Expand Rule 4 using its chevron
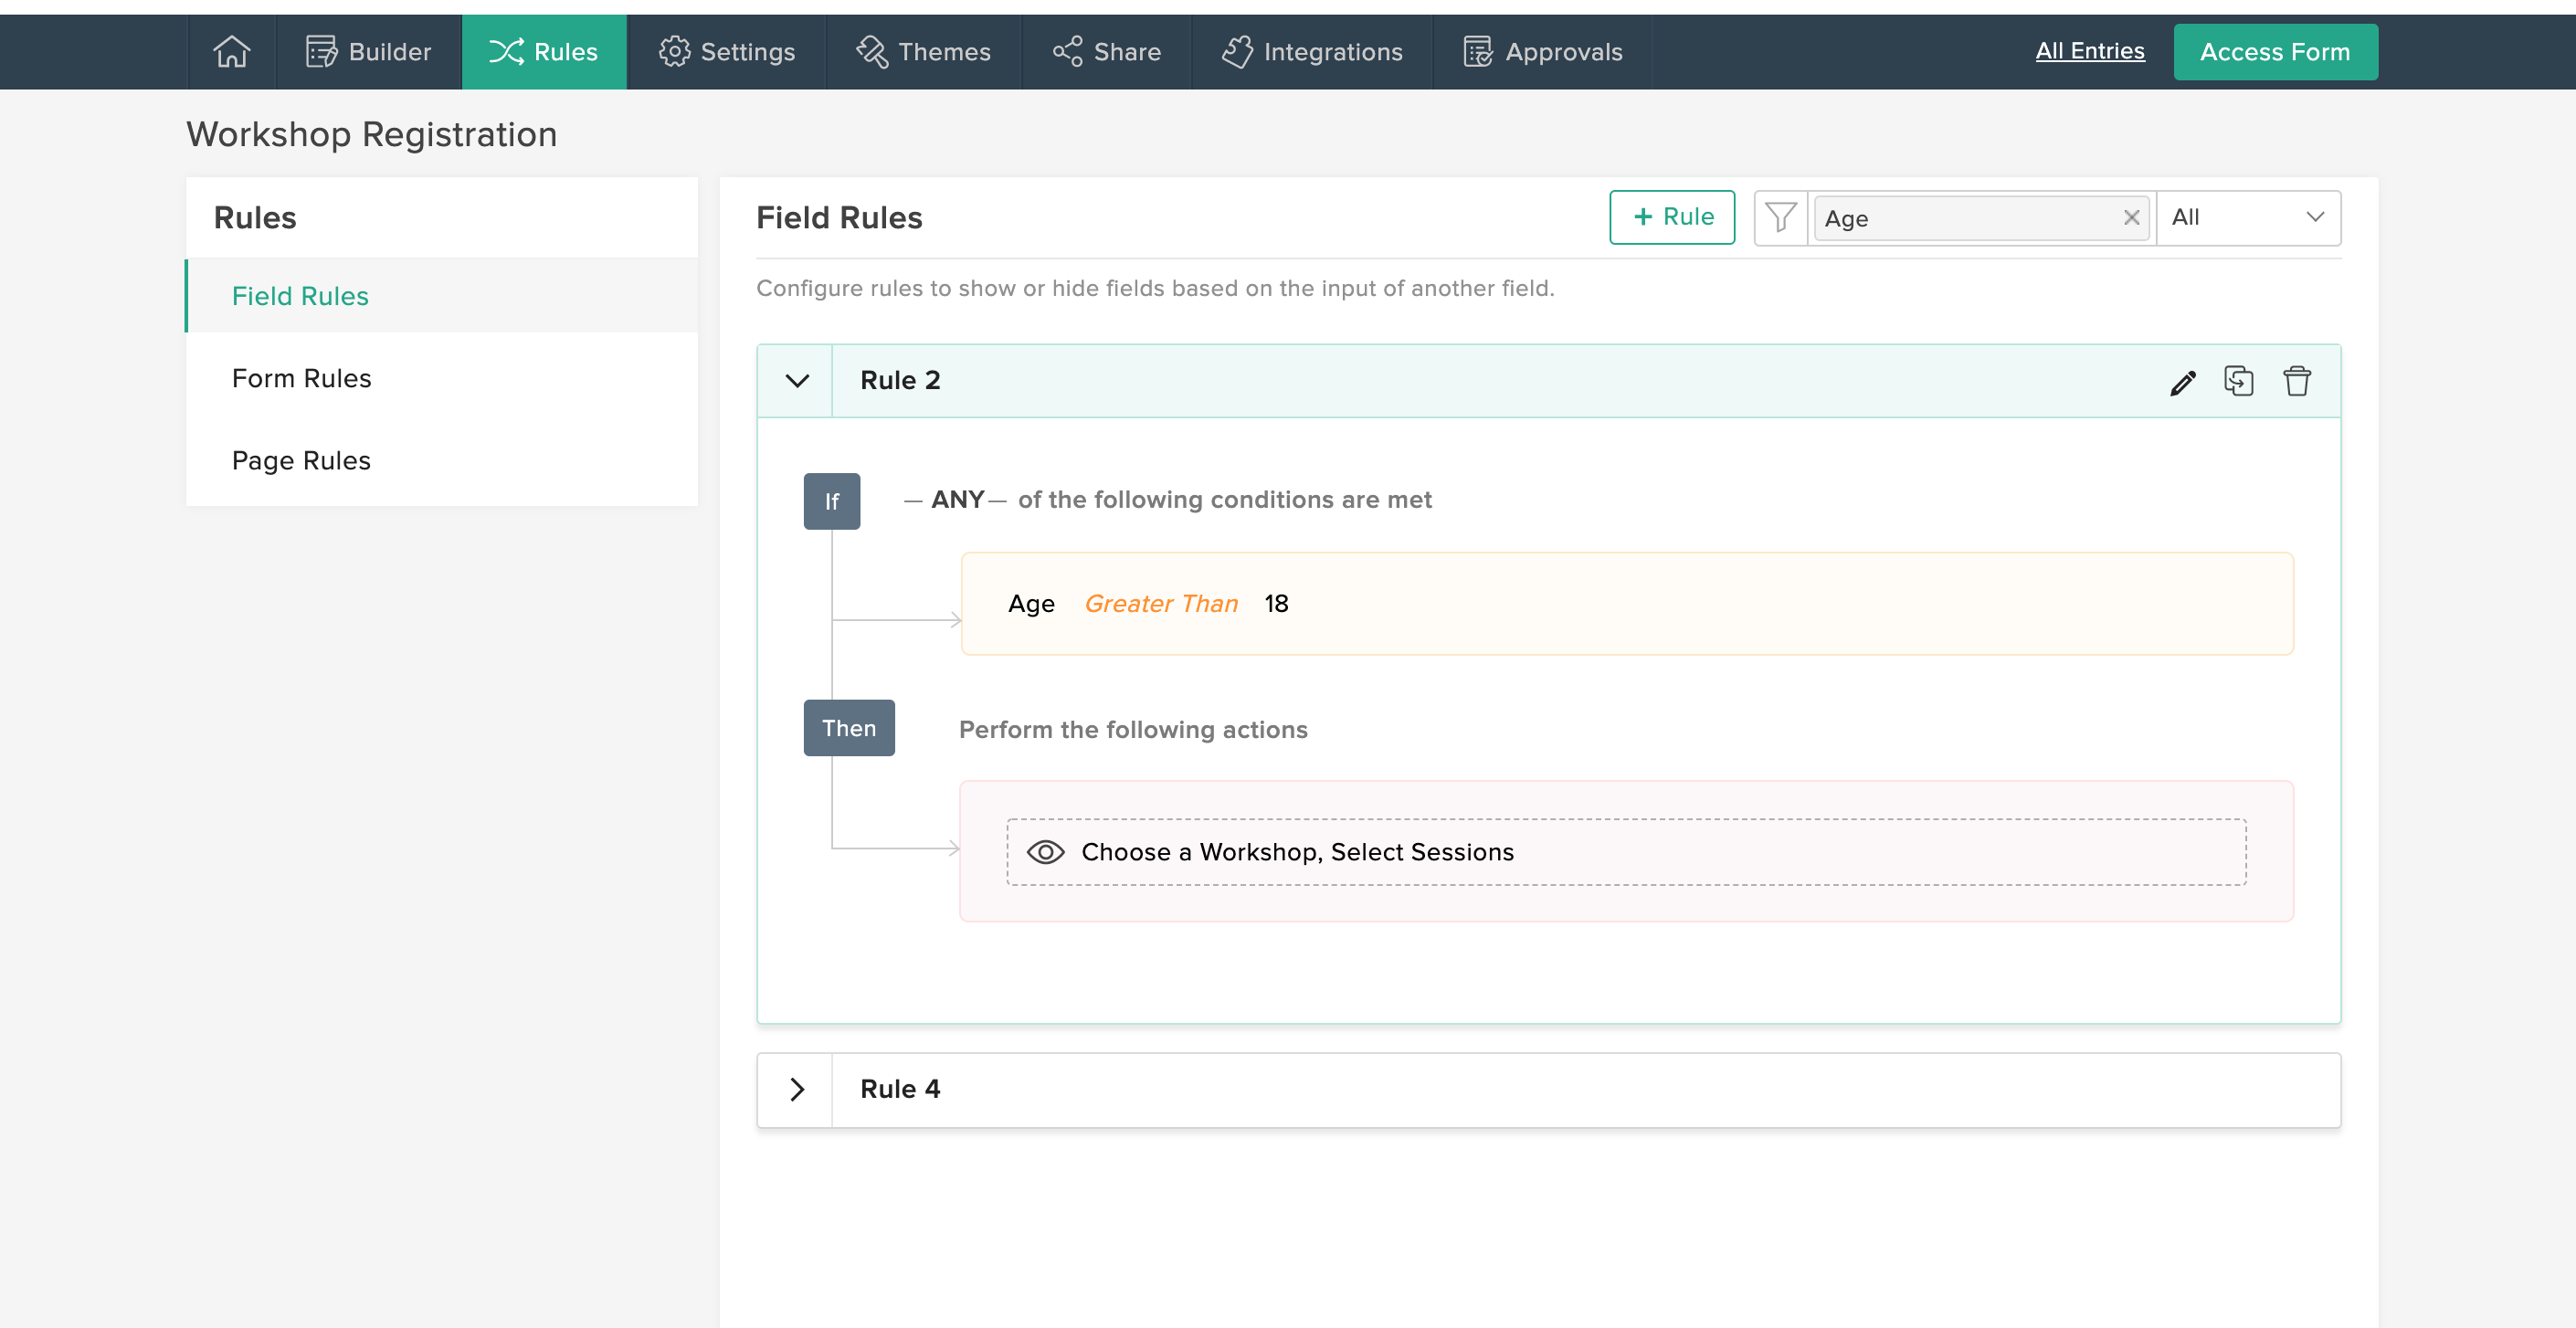2576x1328 pixels. click(796, 1089)
